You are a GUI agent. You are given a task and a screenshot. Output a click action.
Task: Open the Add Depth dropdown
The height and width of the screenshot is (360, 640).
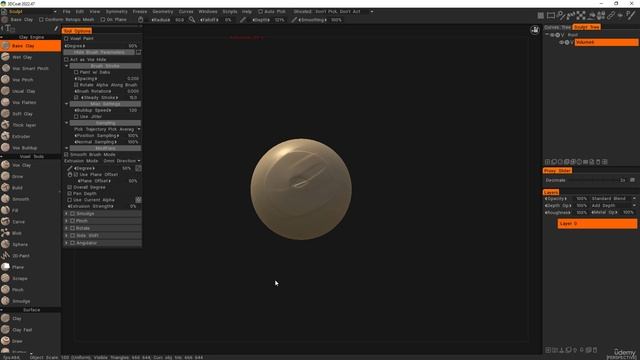point(613,205)
